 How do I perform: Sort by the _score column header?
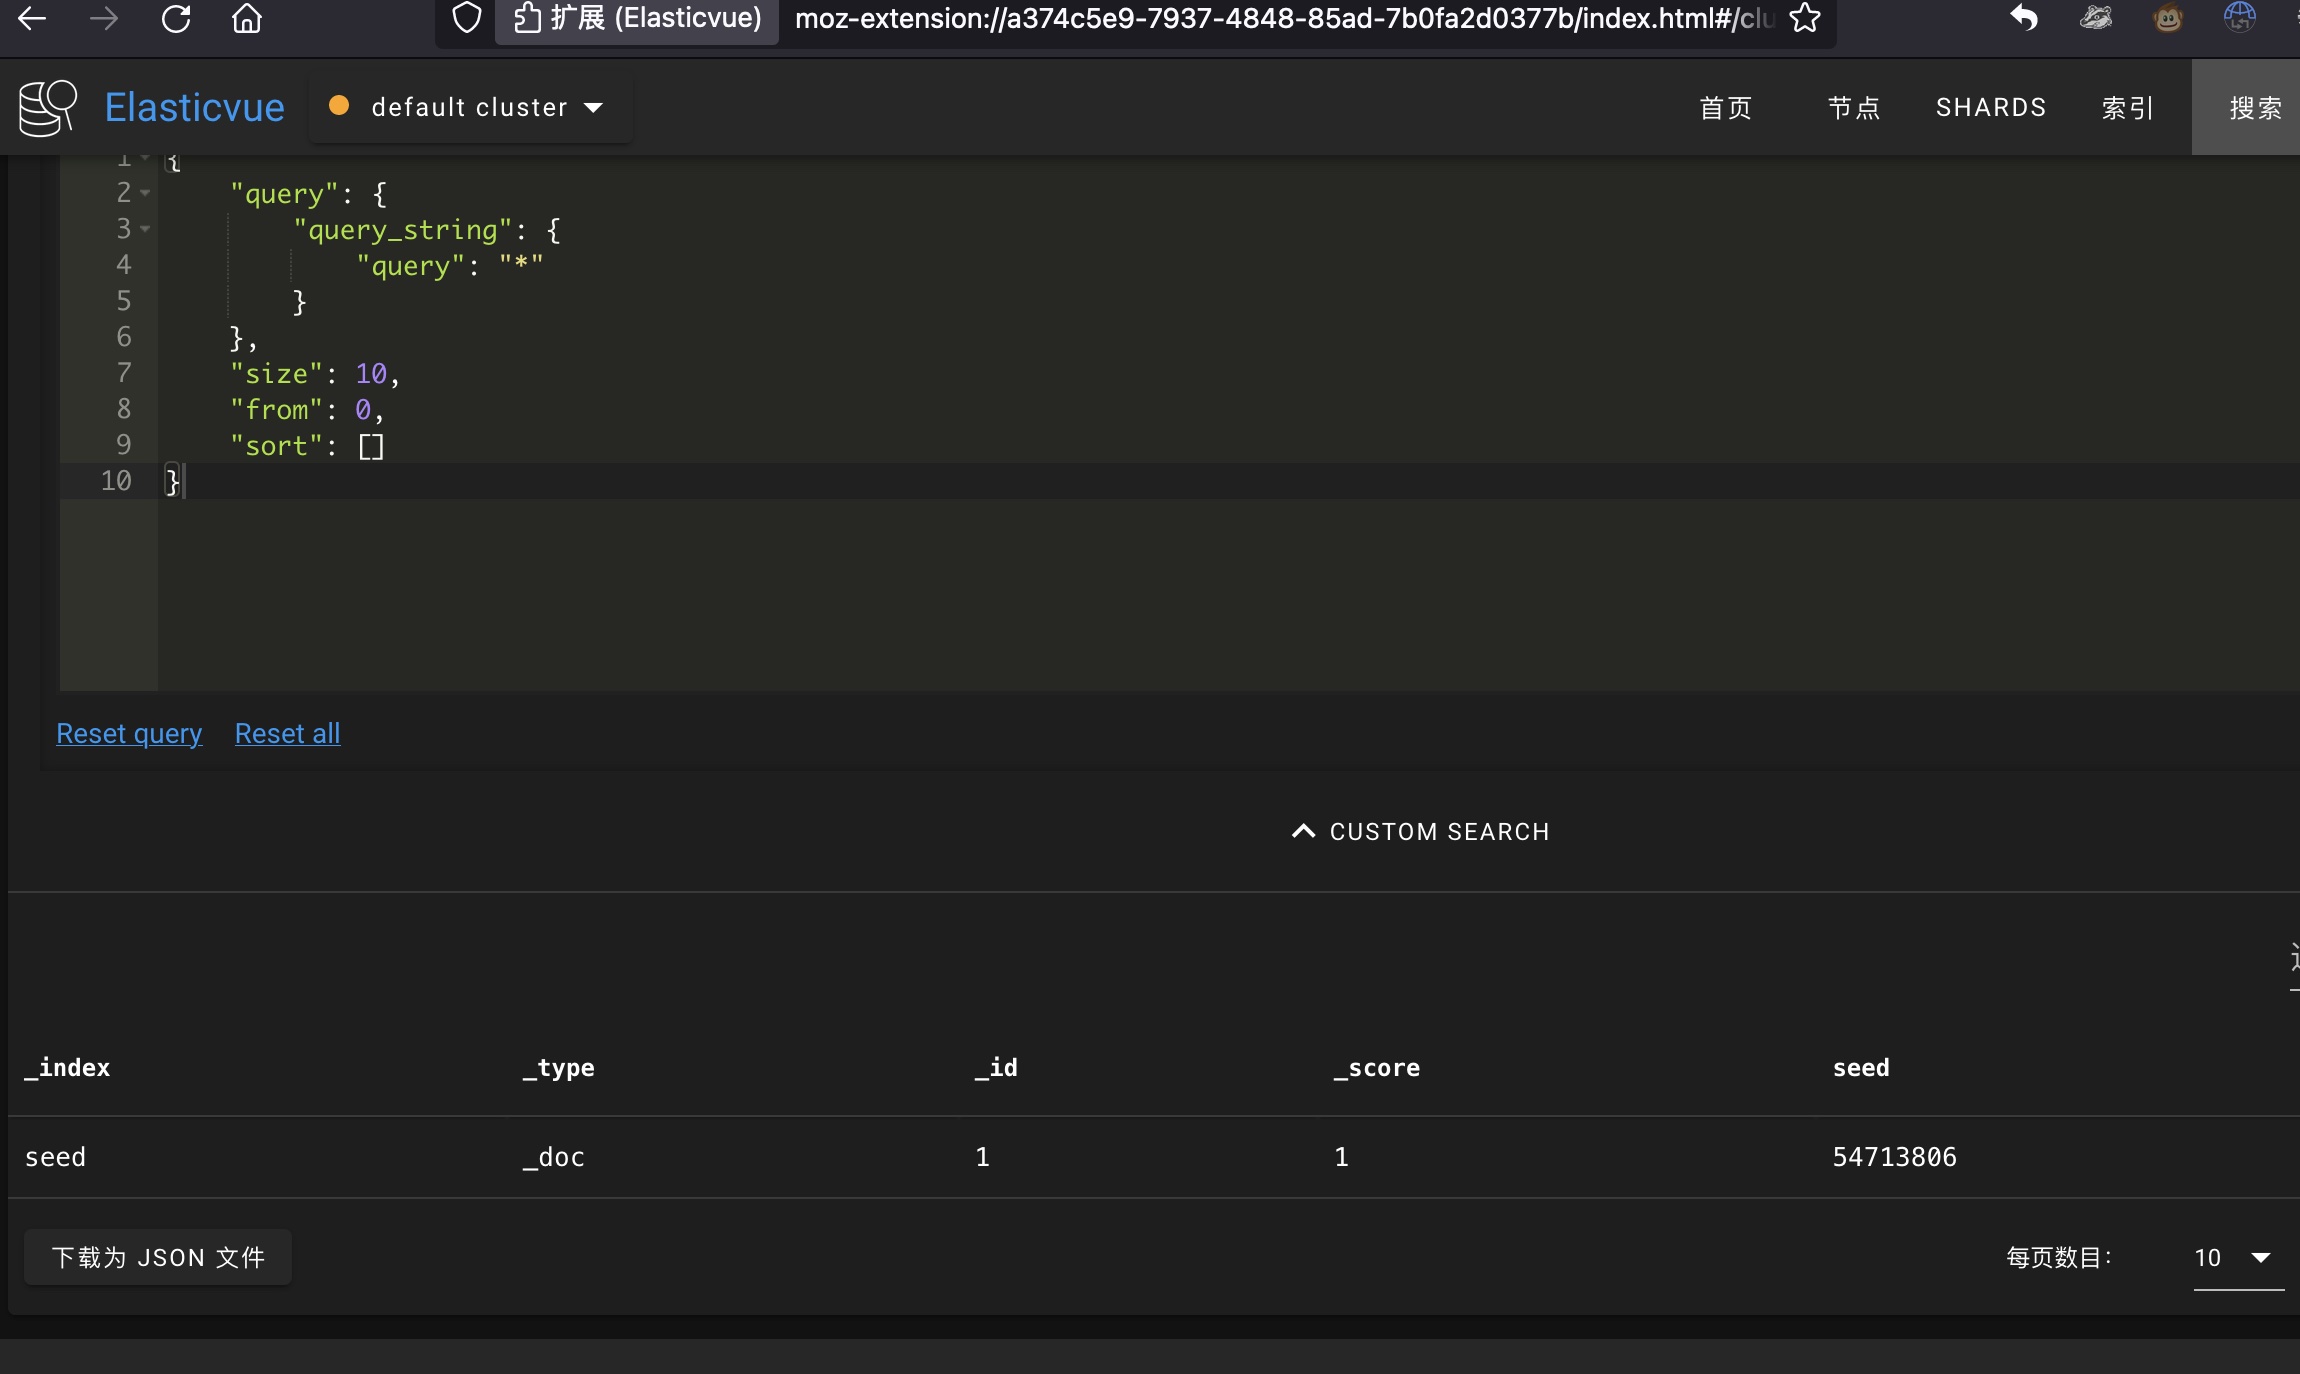[x=1377, y=1068]
